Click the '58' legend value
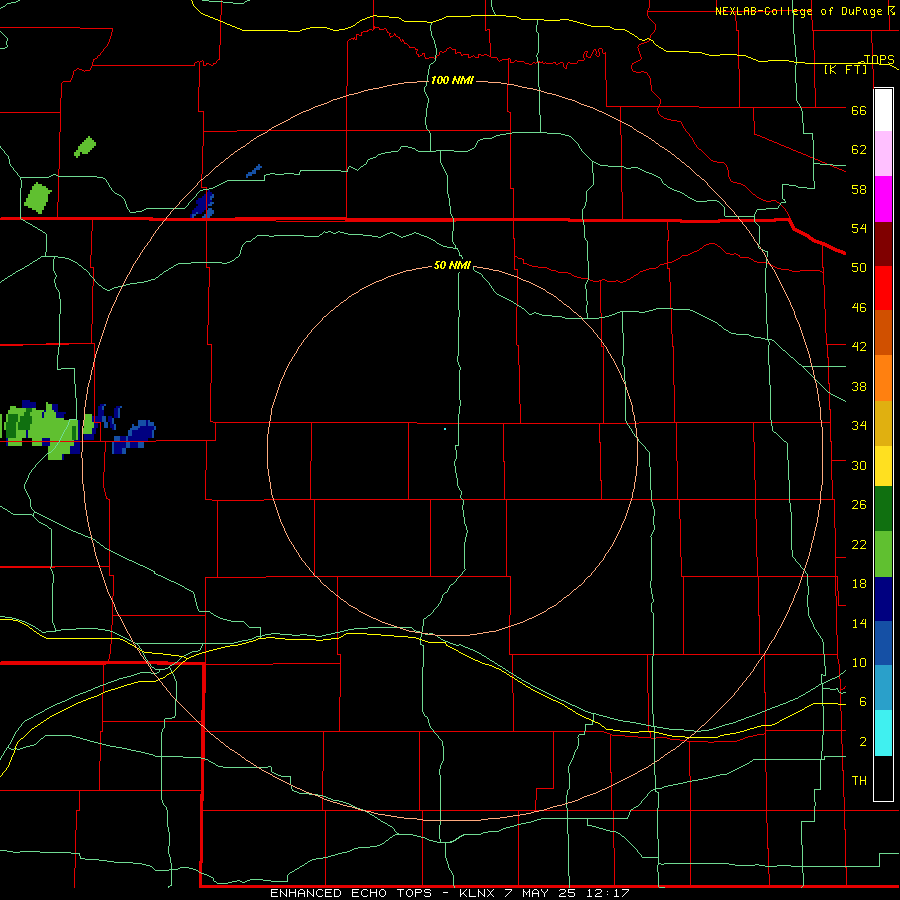 pyautogui.click(x=859, y=189)
